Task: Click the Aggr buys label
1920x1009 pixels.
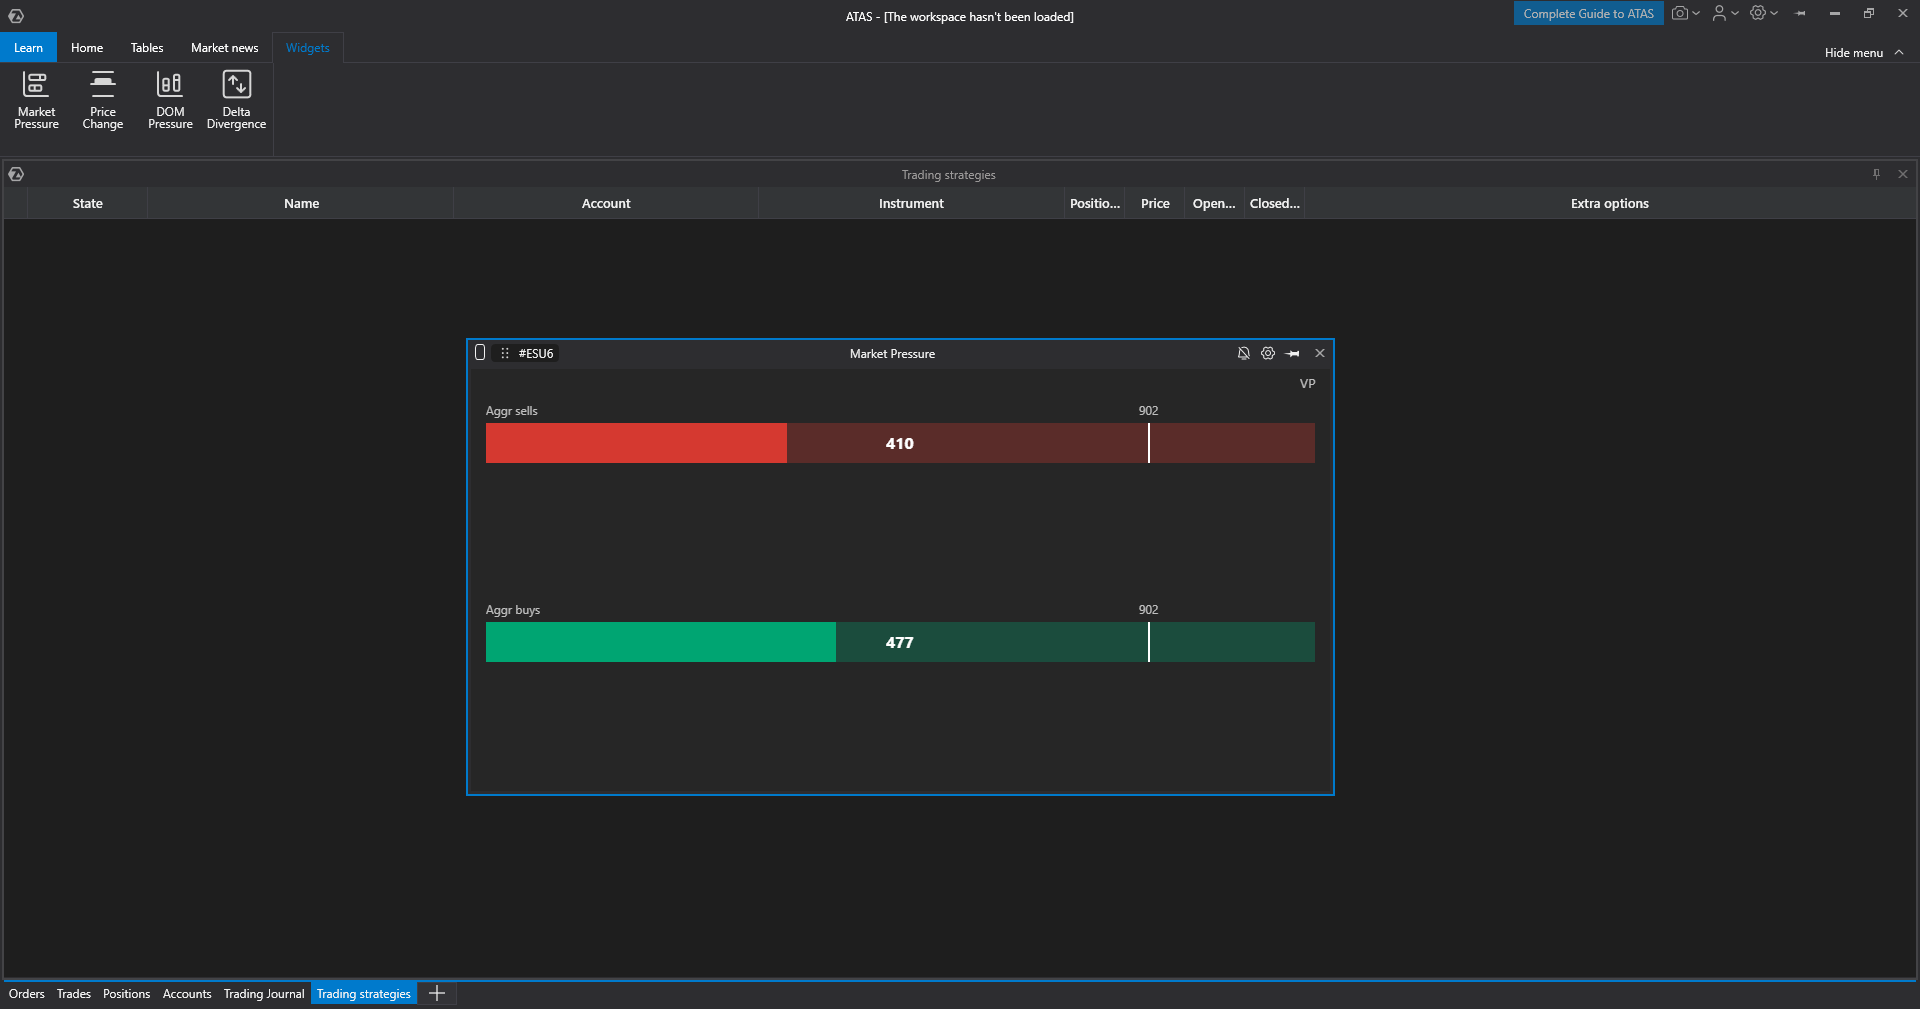Action: 513,610
